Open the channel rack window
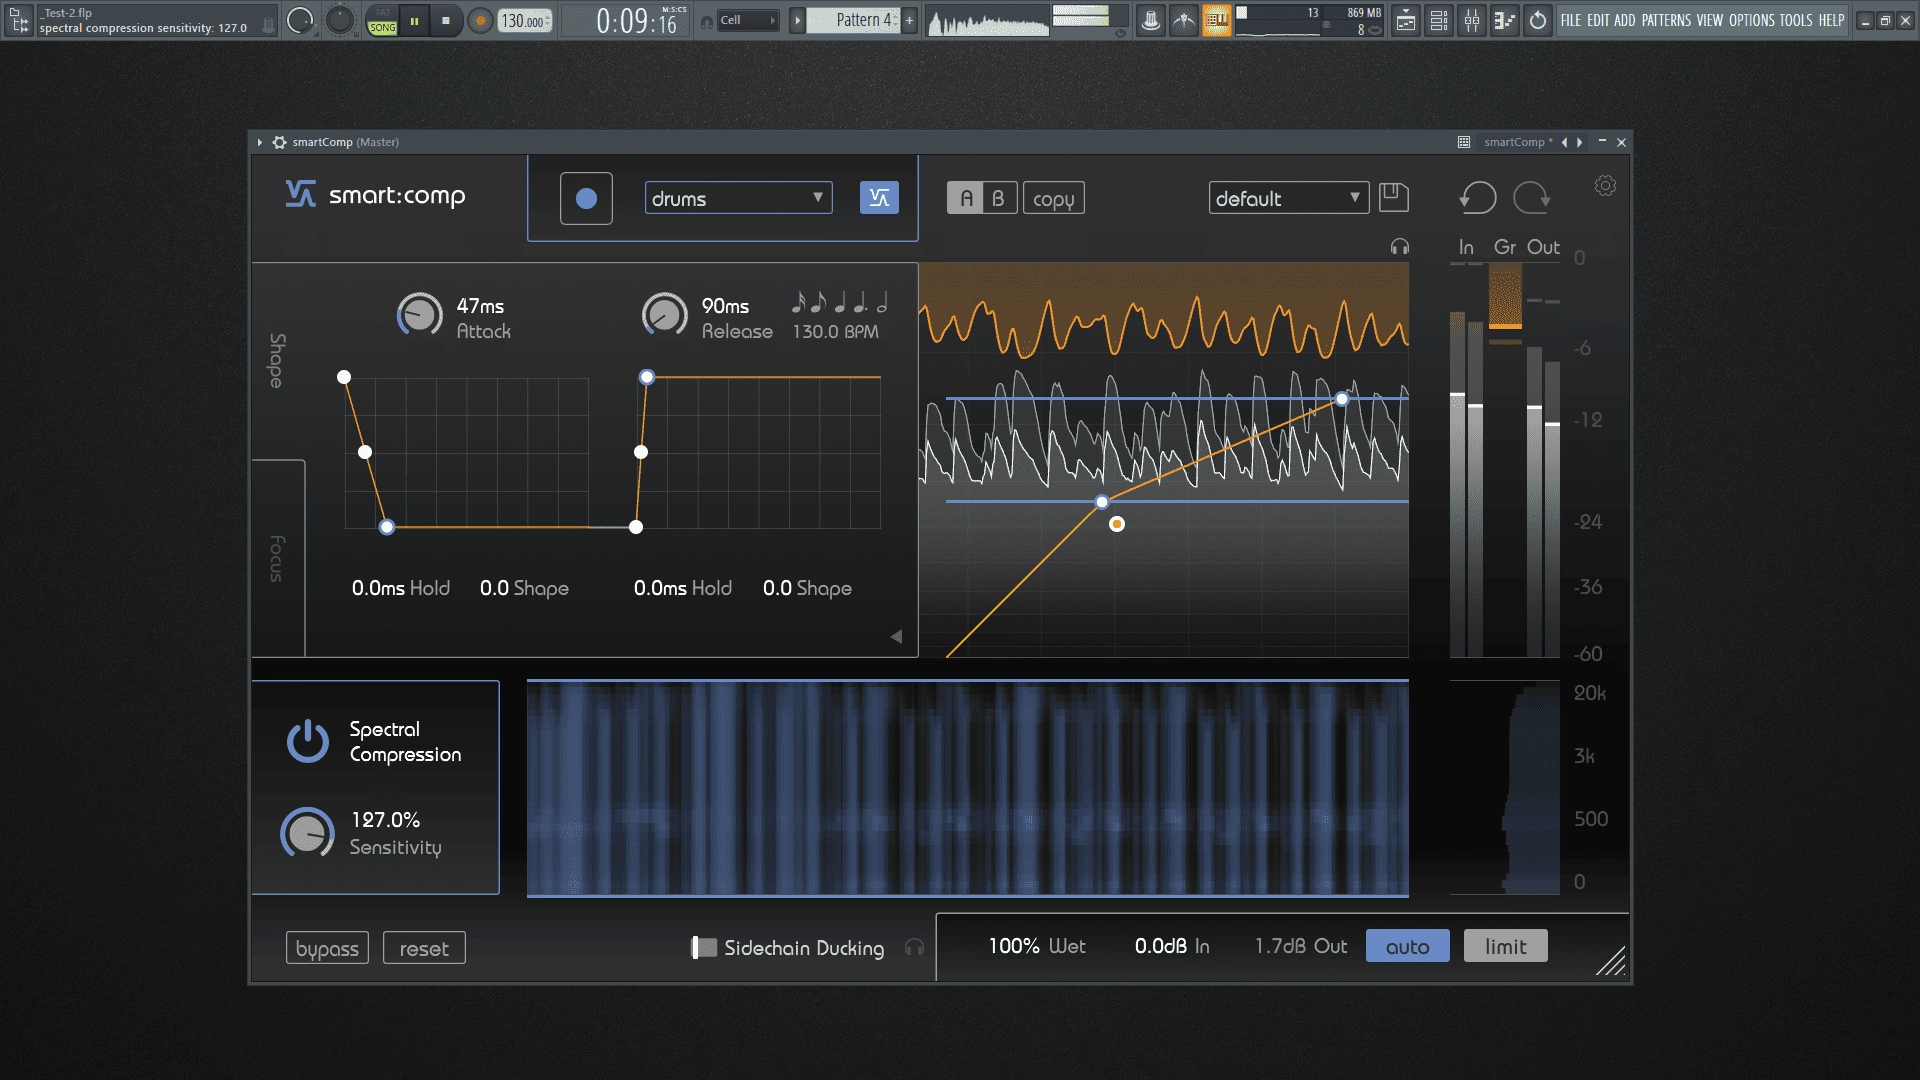Image resolution: width=1920 pixels, height=1080 pixels. 1439,20
